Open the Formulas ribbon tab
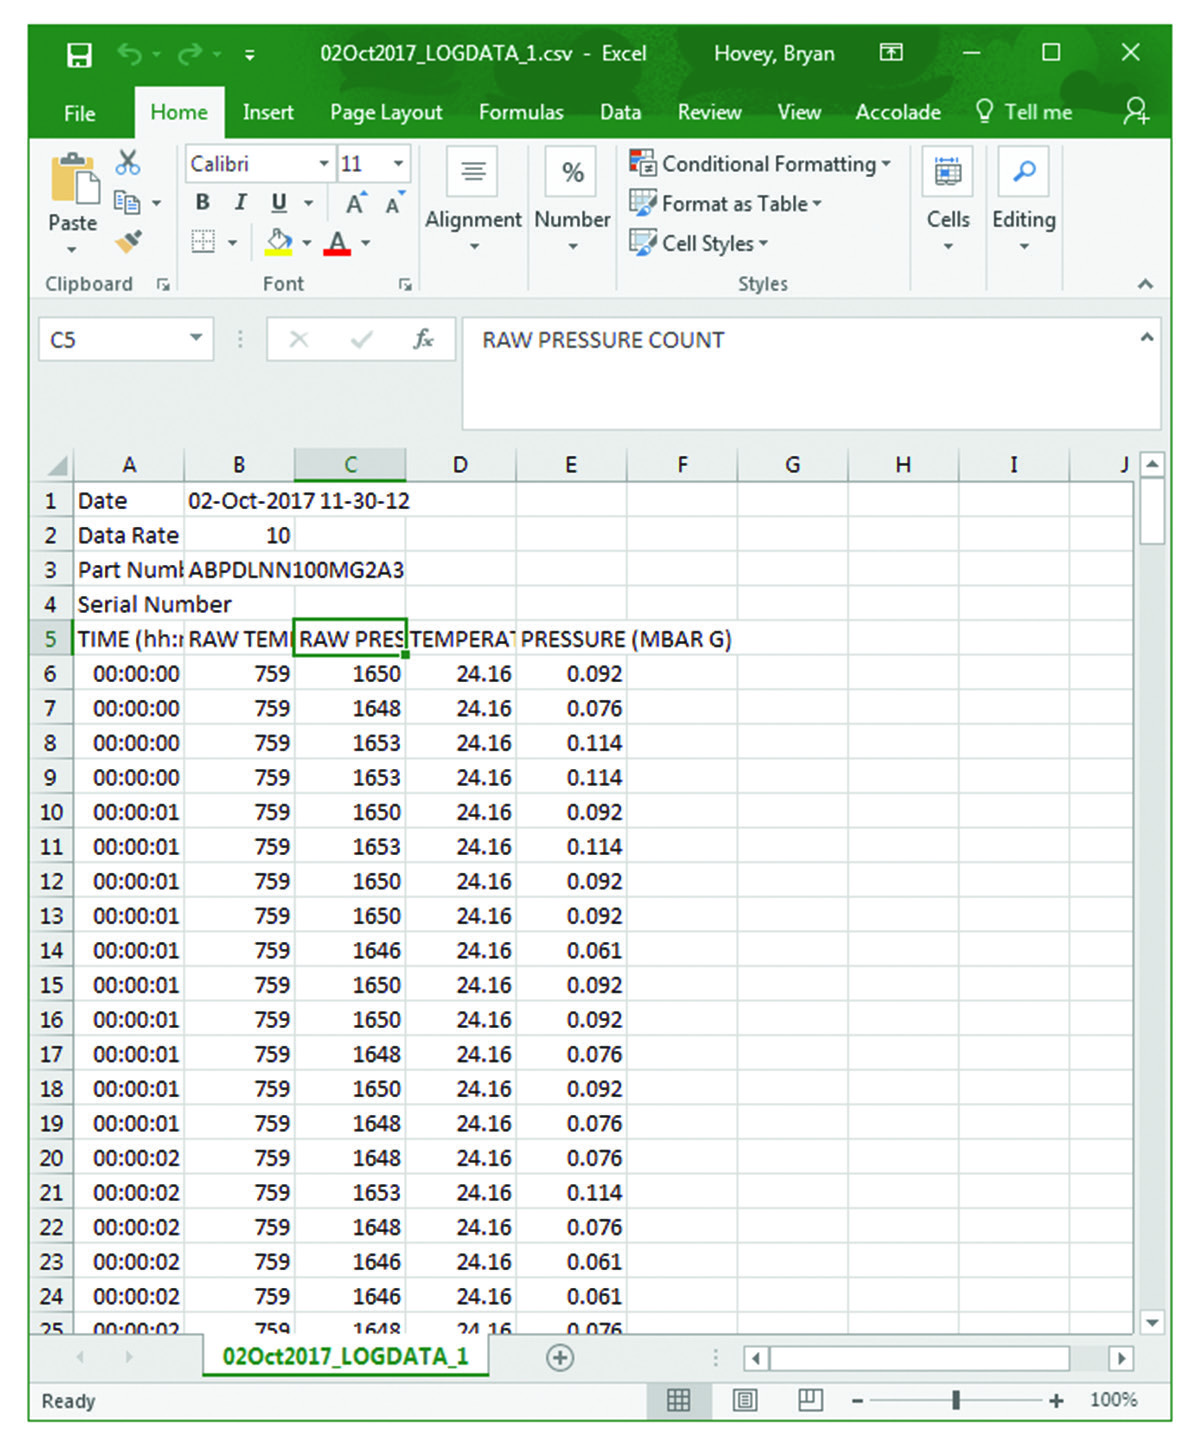Screen dimensions: 1200x1439 coord(521,112)
